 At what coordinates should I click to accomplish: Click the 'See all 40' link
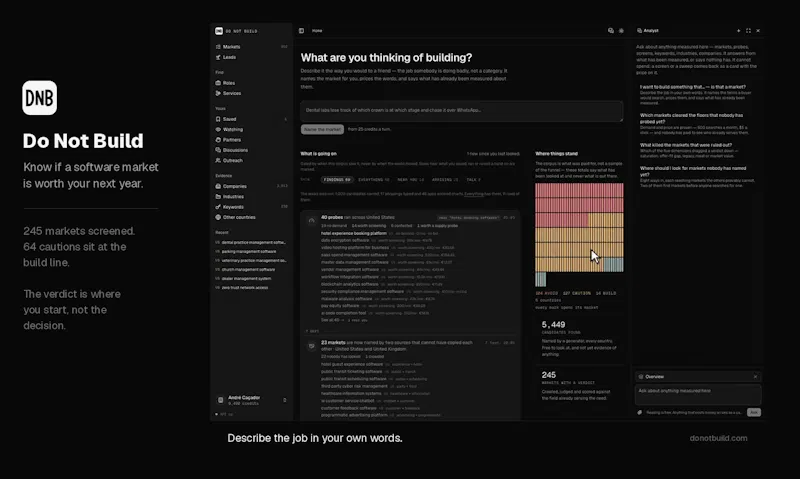[x=332, y=320]
